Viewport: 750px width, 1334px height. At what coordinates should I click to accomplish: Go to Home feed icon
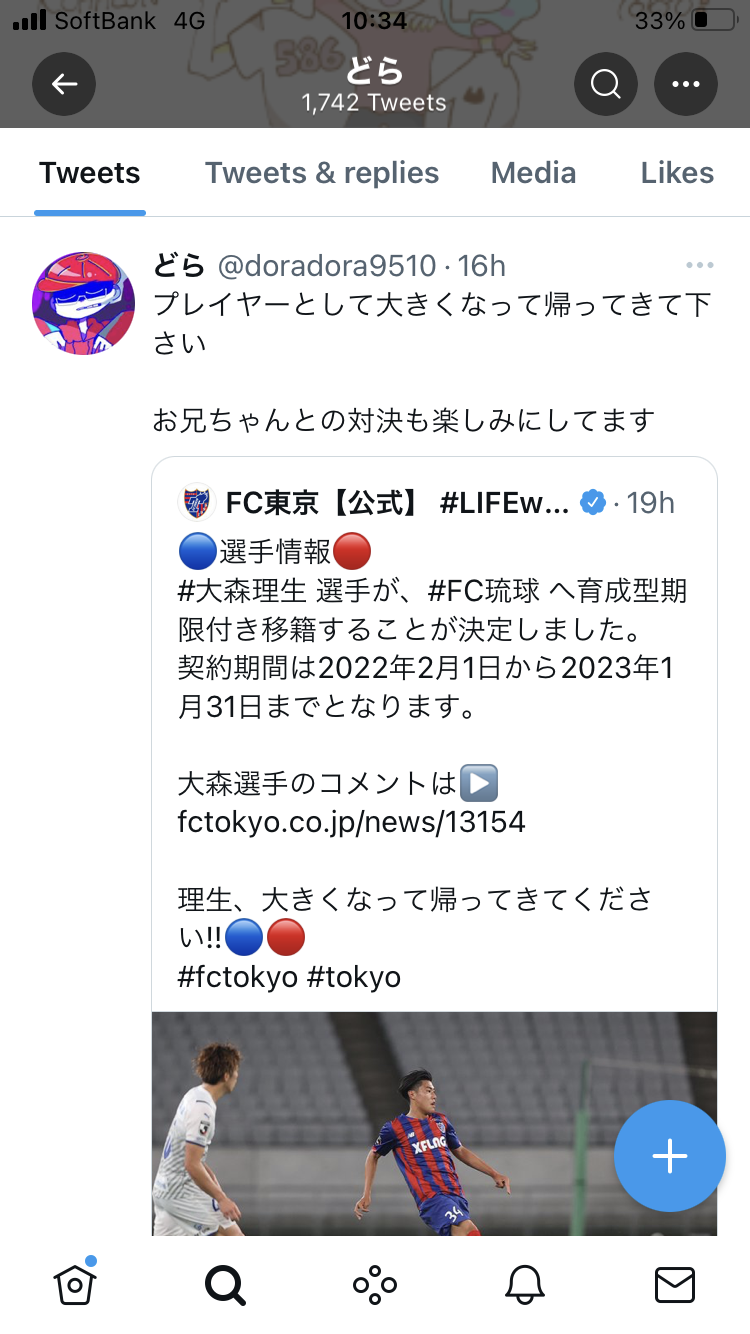75,1284
